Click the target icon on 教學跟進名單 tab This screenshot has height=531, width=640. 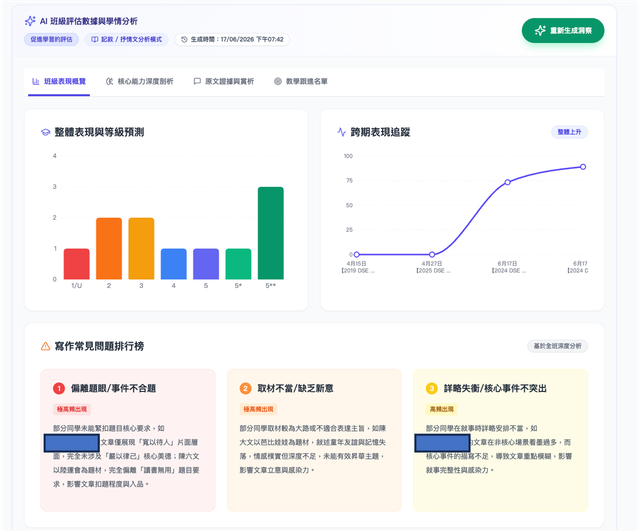pyautogui.click(x=278, y=82)
